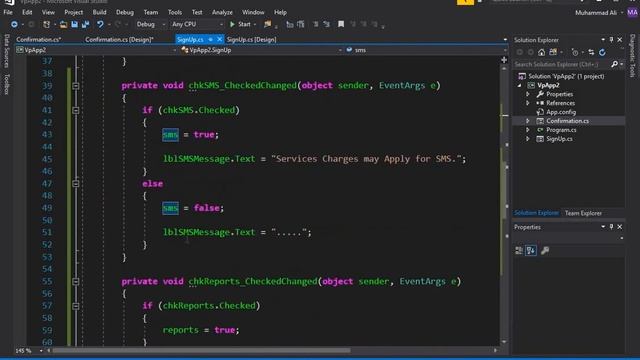Switch to SignUp.cs [Design] tab
Viewport: 640px width, 360px height.
[251, 40]
